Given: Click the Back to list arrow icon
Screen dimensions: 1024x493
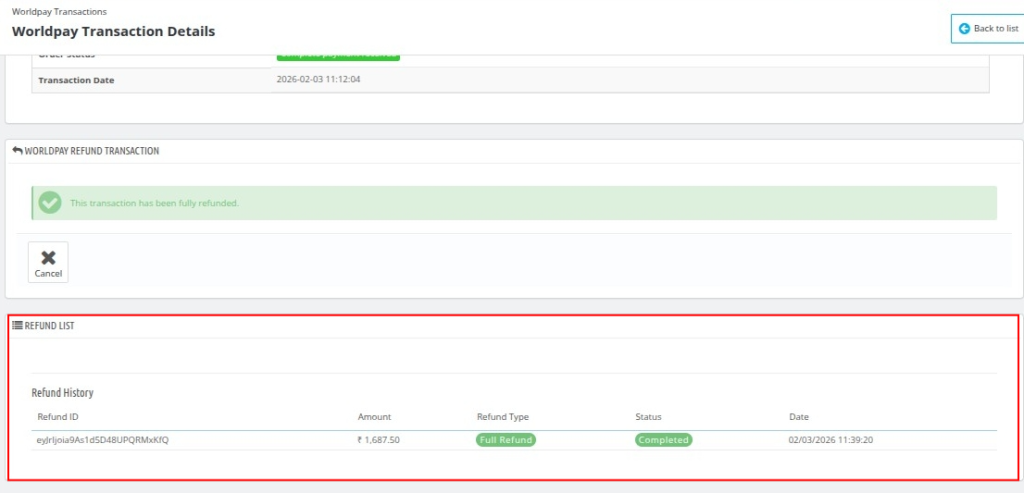Looking at the screenshot, I should click(964, 29).
